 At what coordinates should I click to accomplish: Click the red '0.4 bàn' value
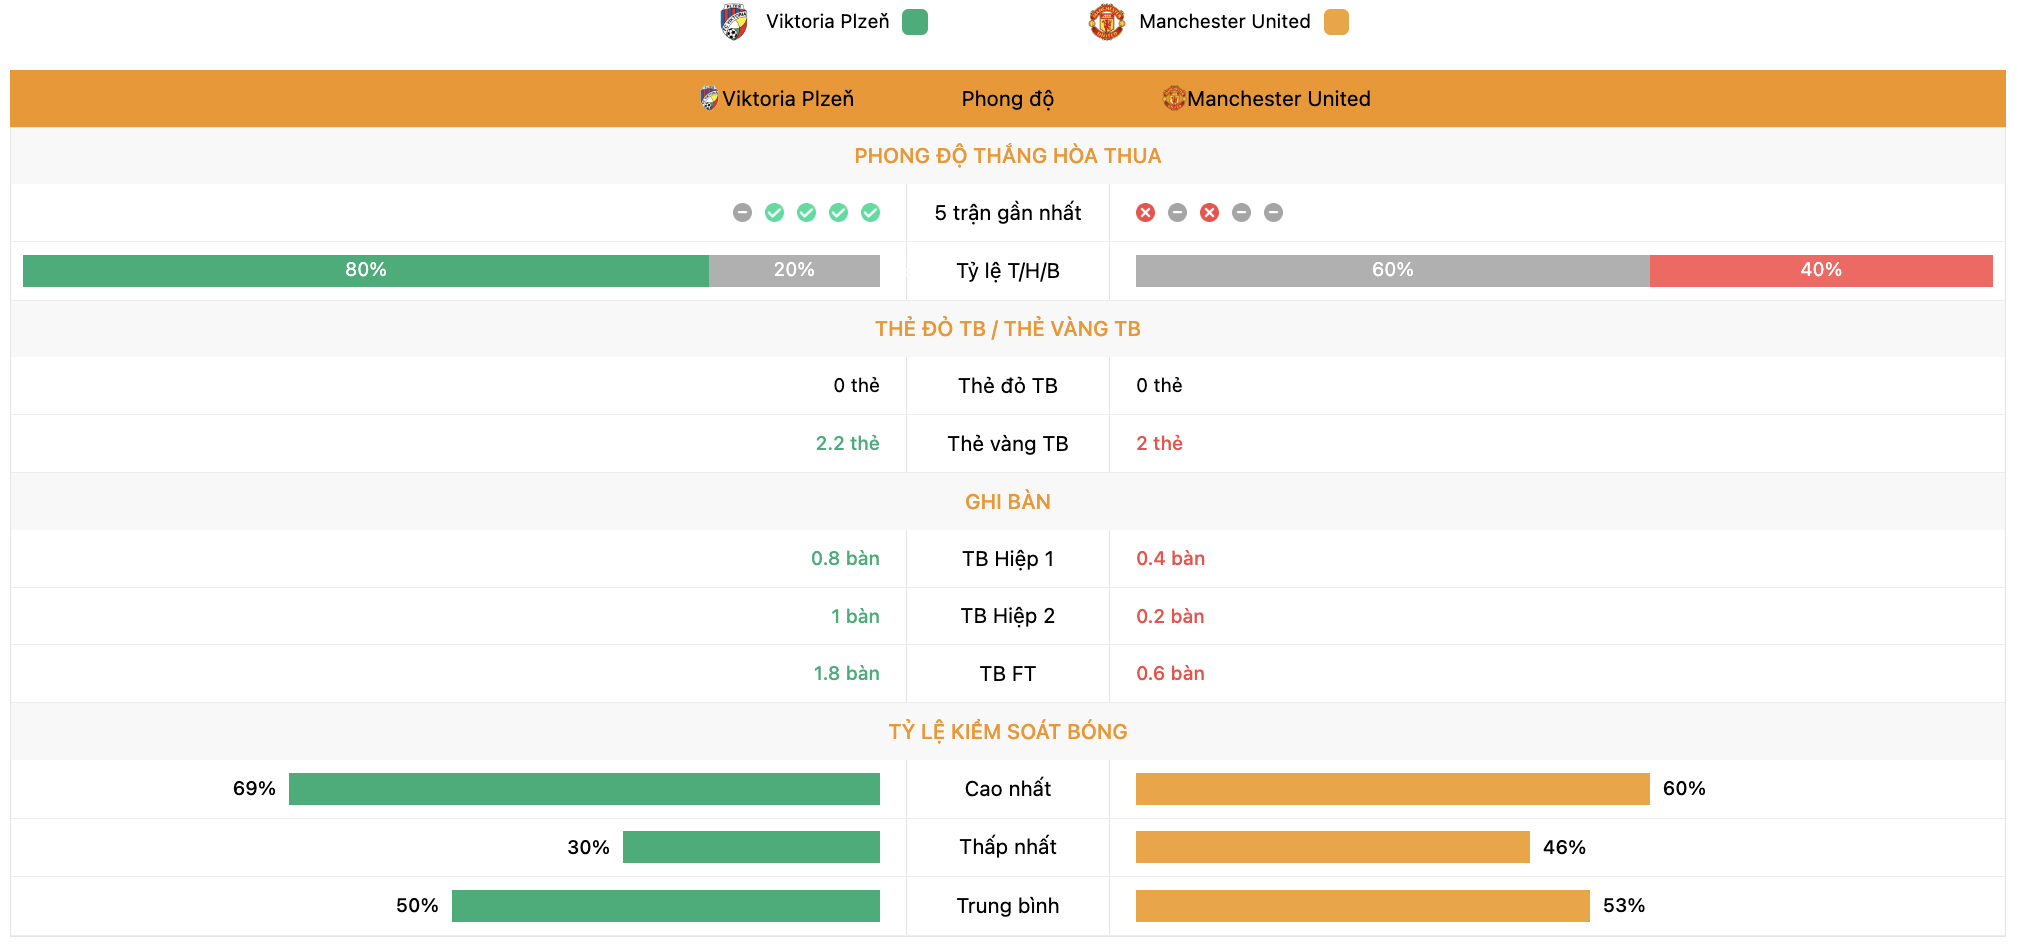[1170, 558]
